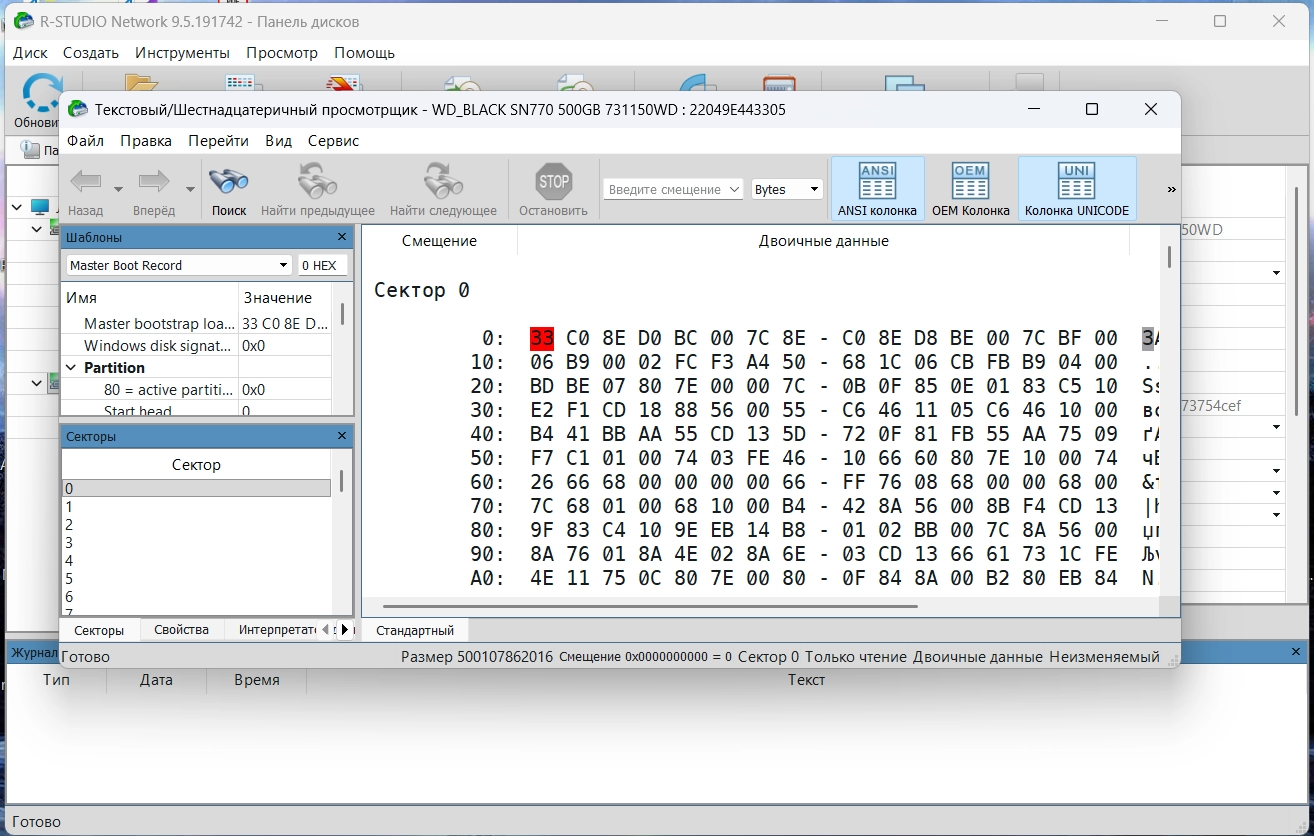This screenshot has height=836, width=1314.
Task: Click the Шаблоны tree vertical scrollbar
Action: 342,314
